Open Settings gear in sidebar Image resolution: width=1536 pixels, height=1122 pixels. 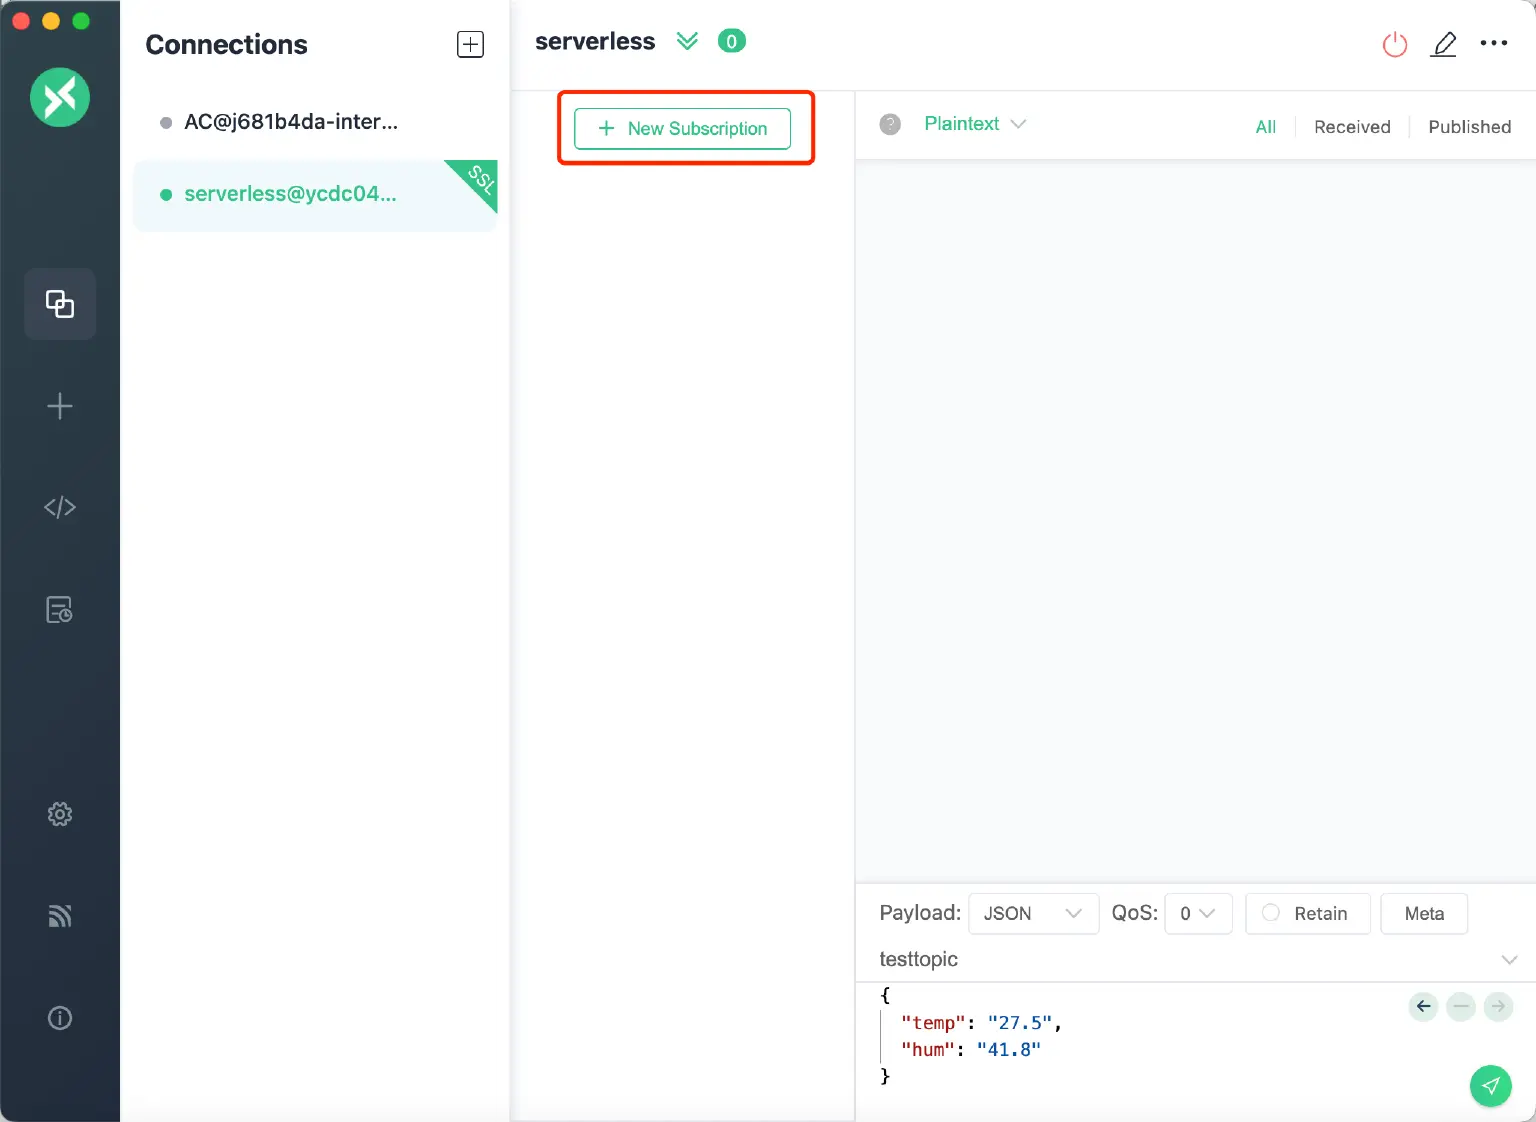(x=60, y=814)
